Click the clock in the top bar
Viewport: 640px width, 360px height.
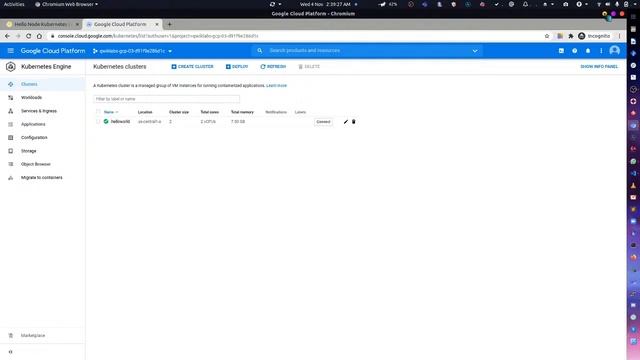point(325,4)
